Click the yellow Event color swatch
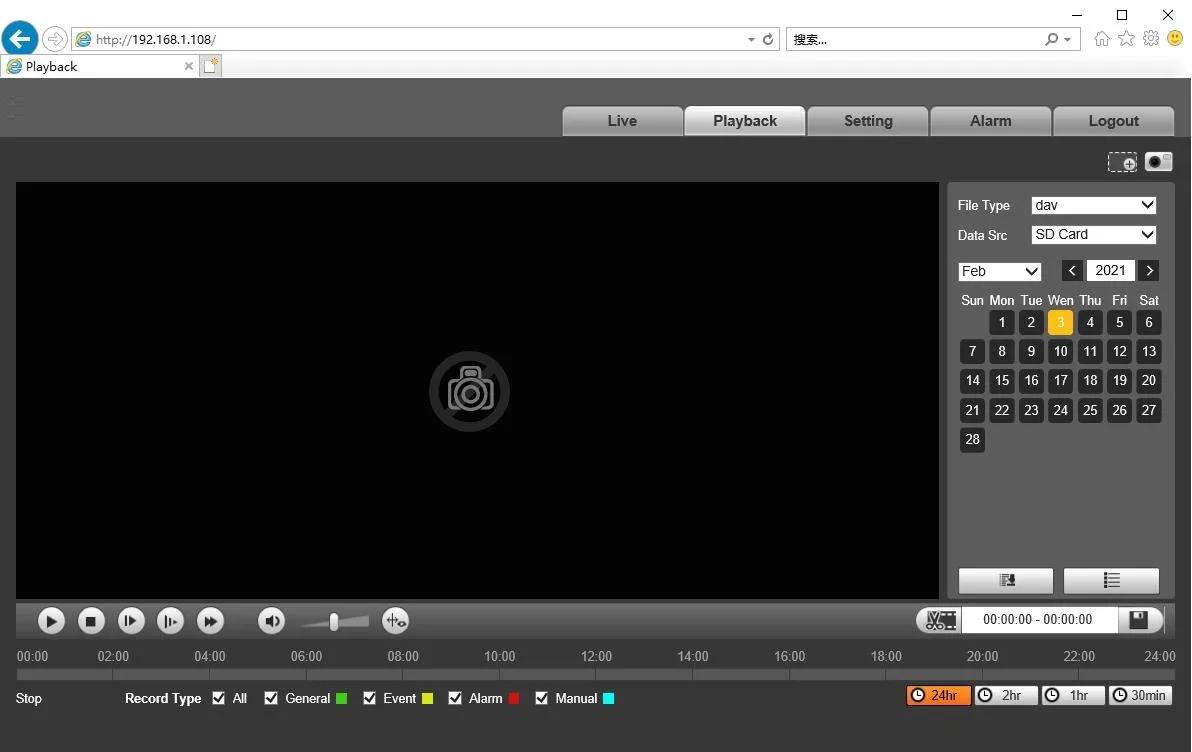The height and width of the screenshot is (752, 1192). point(427,699)
